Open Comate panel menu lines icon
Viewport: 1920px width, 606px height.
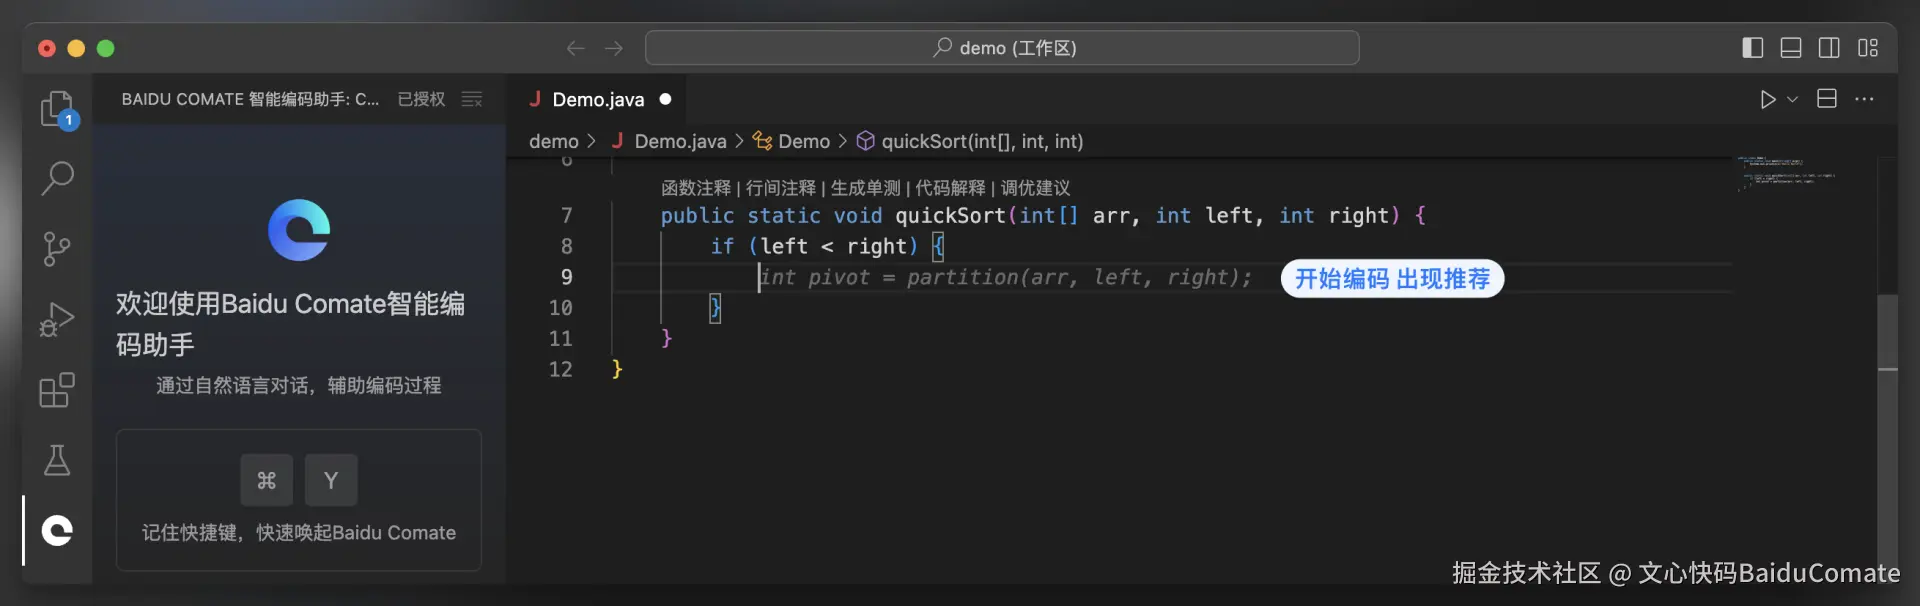tap(472, 99)
